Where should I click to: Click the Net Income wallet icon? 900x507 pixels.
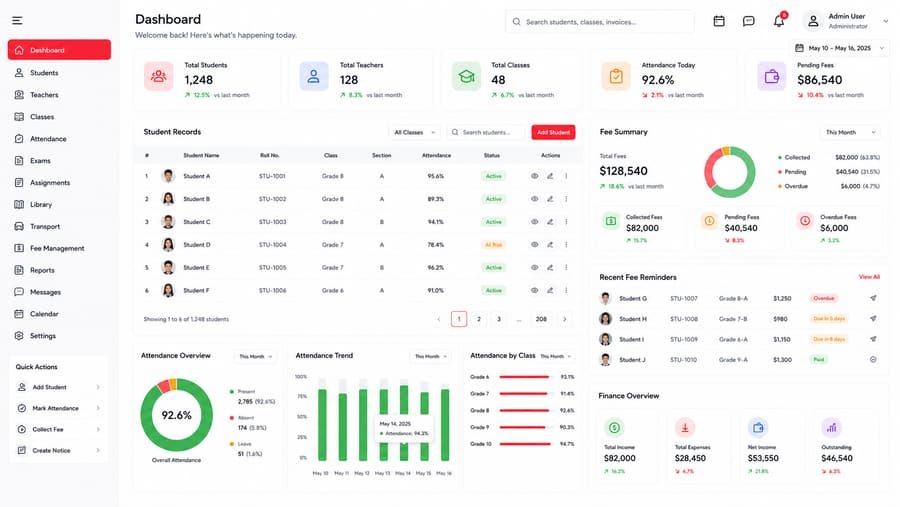coord(758,428)
